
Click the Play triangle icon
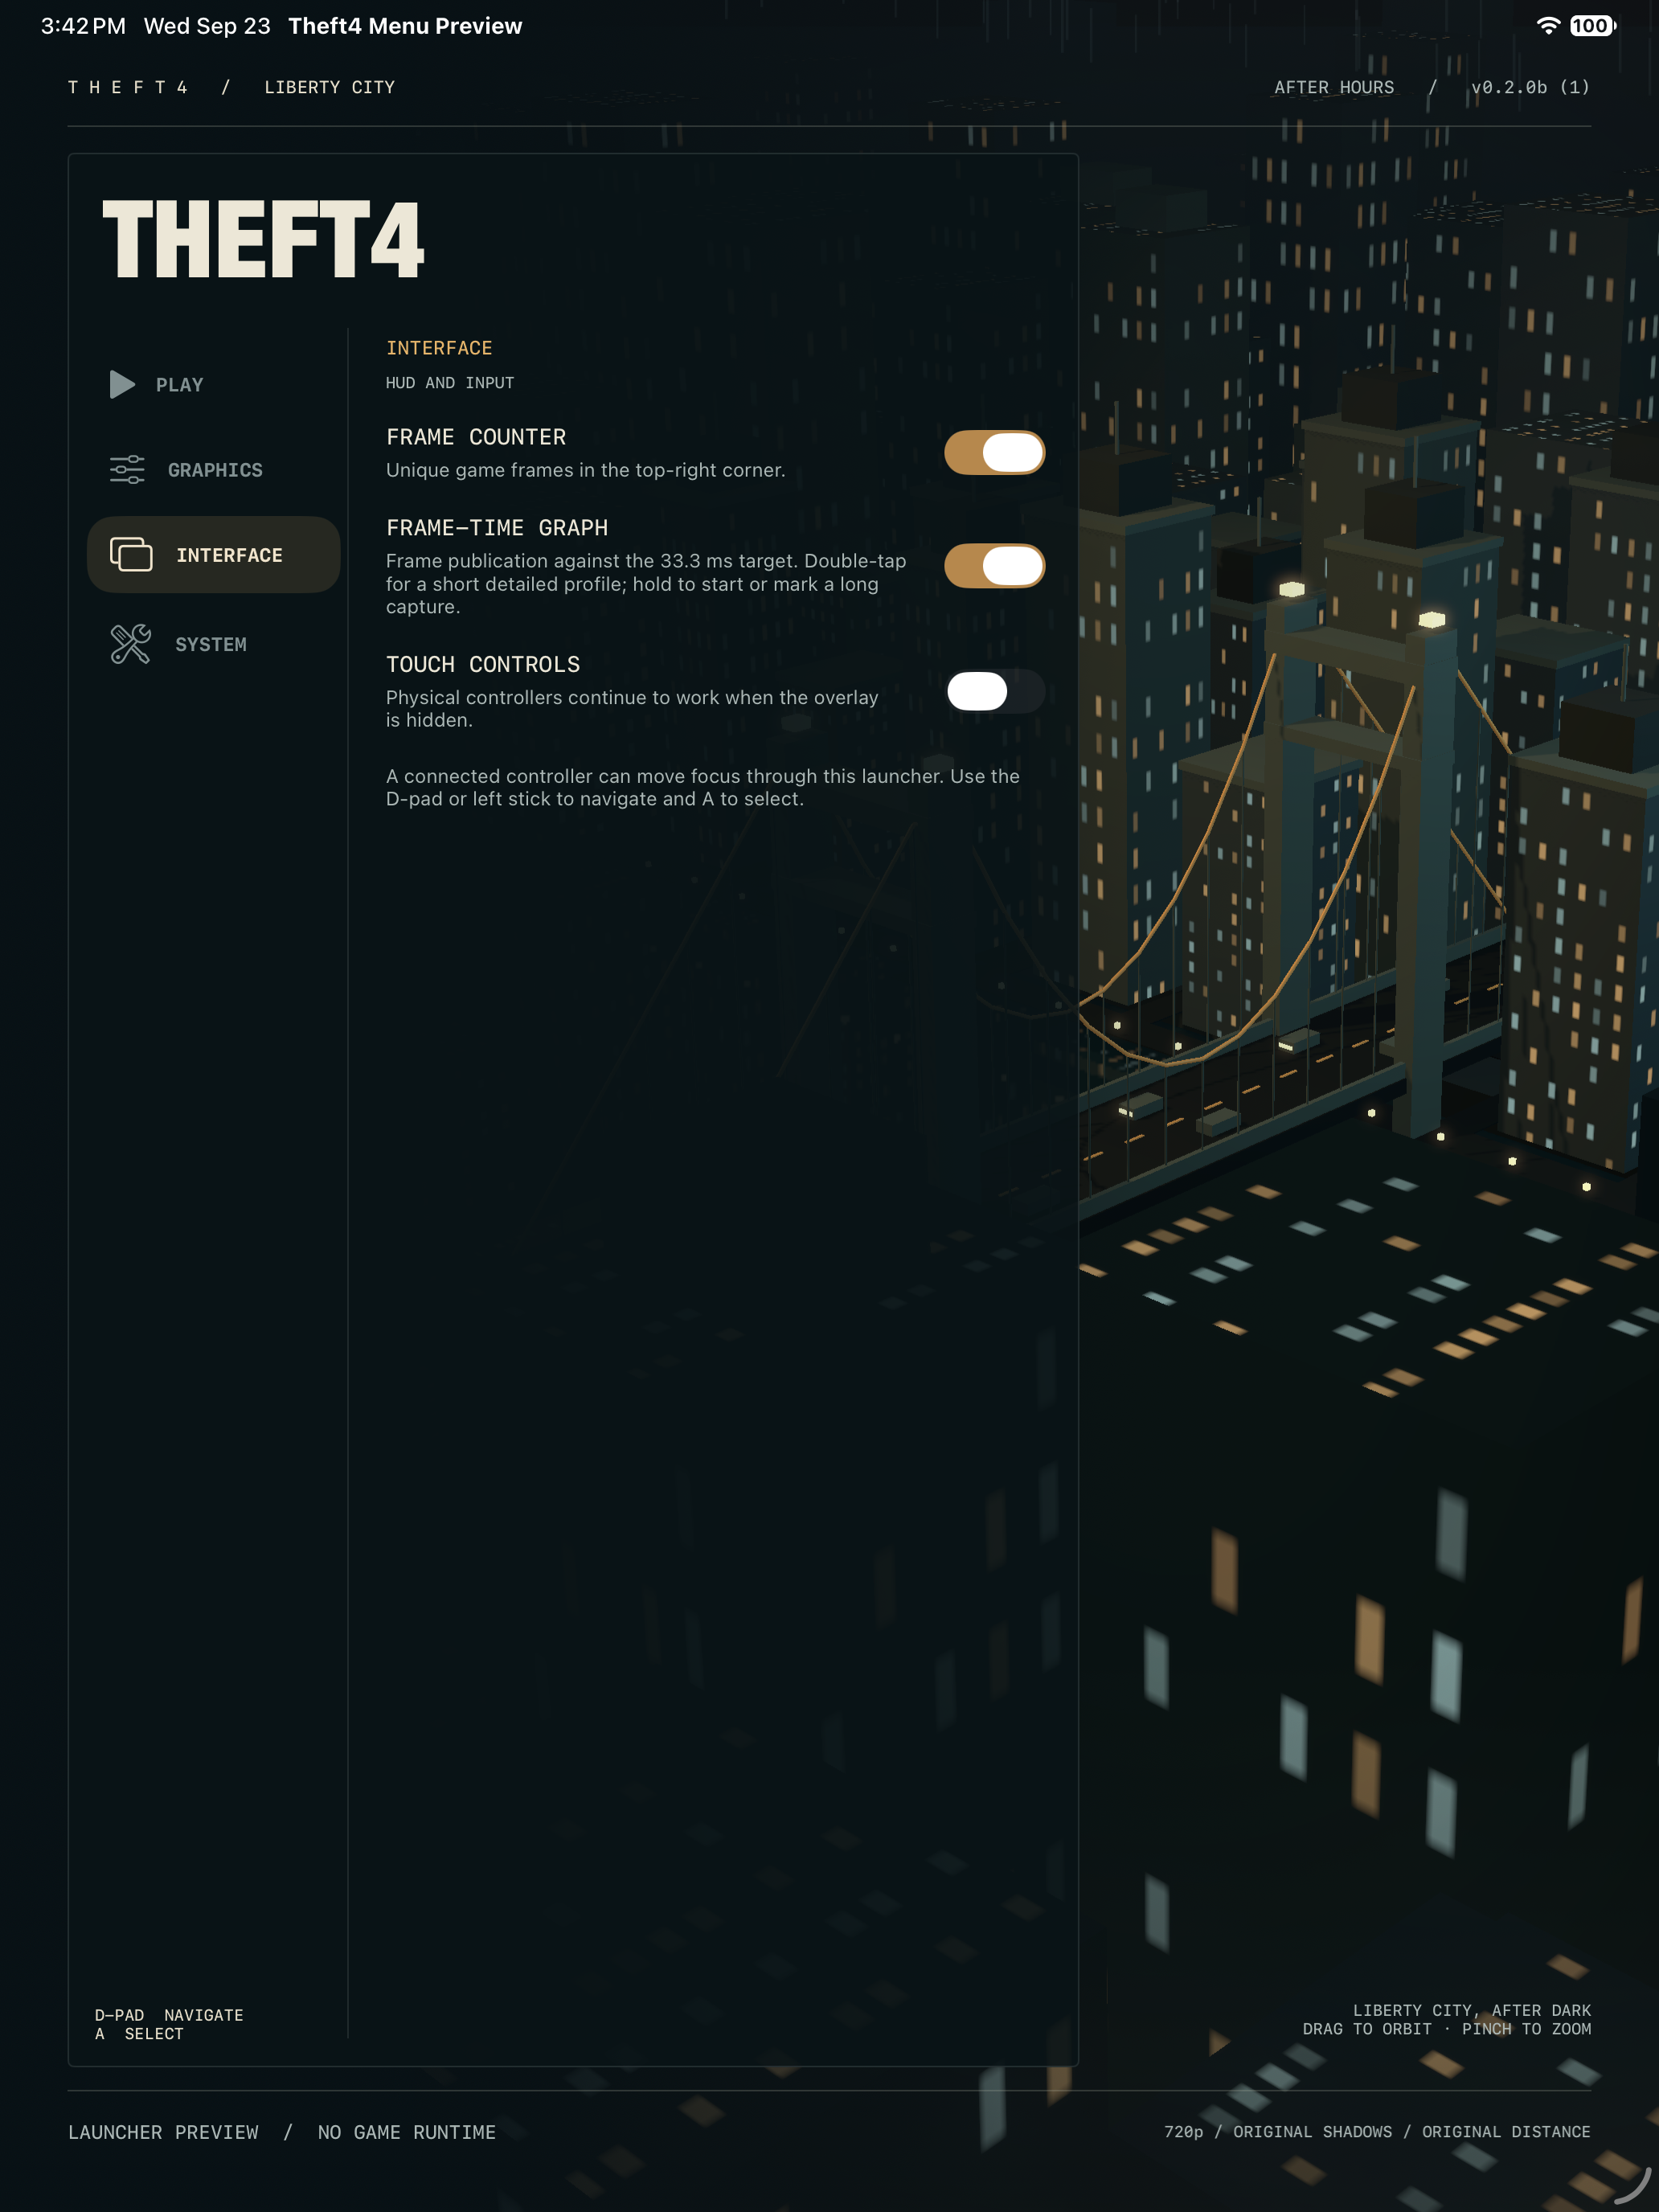tap(122, 385)
